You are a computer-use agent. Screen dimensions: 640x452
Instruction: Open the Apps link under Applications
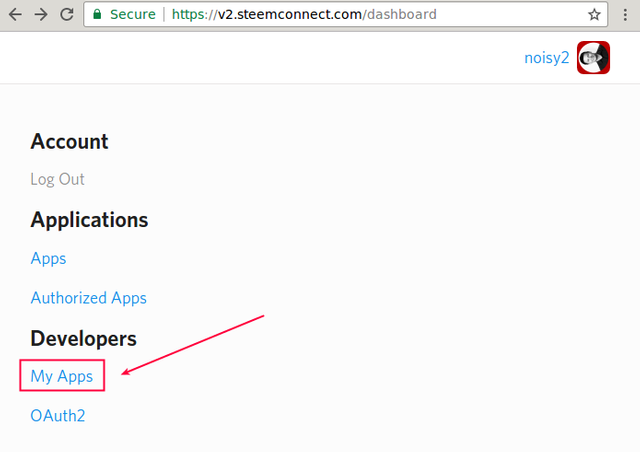click(48, 259)
